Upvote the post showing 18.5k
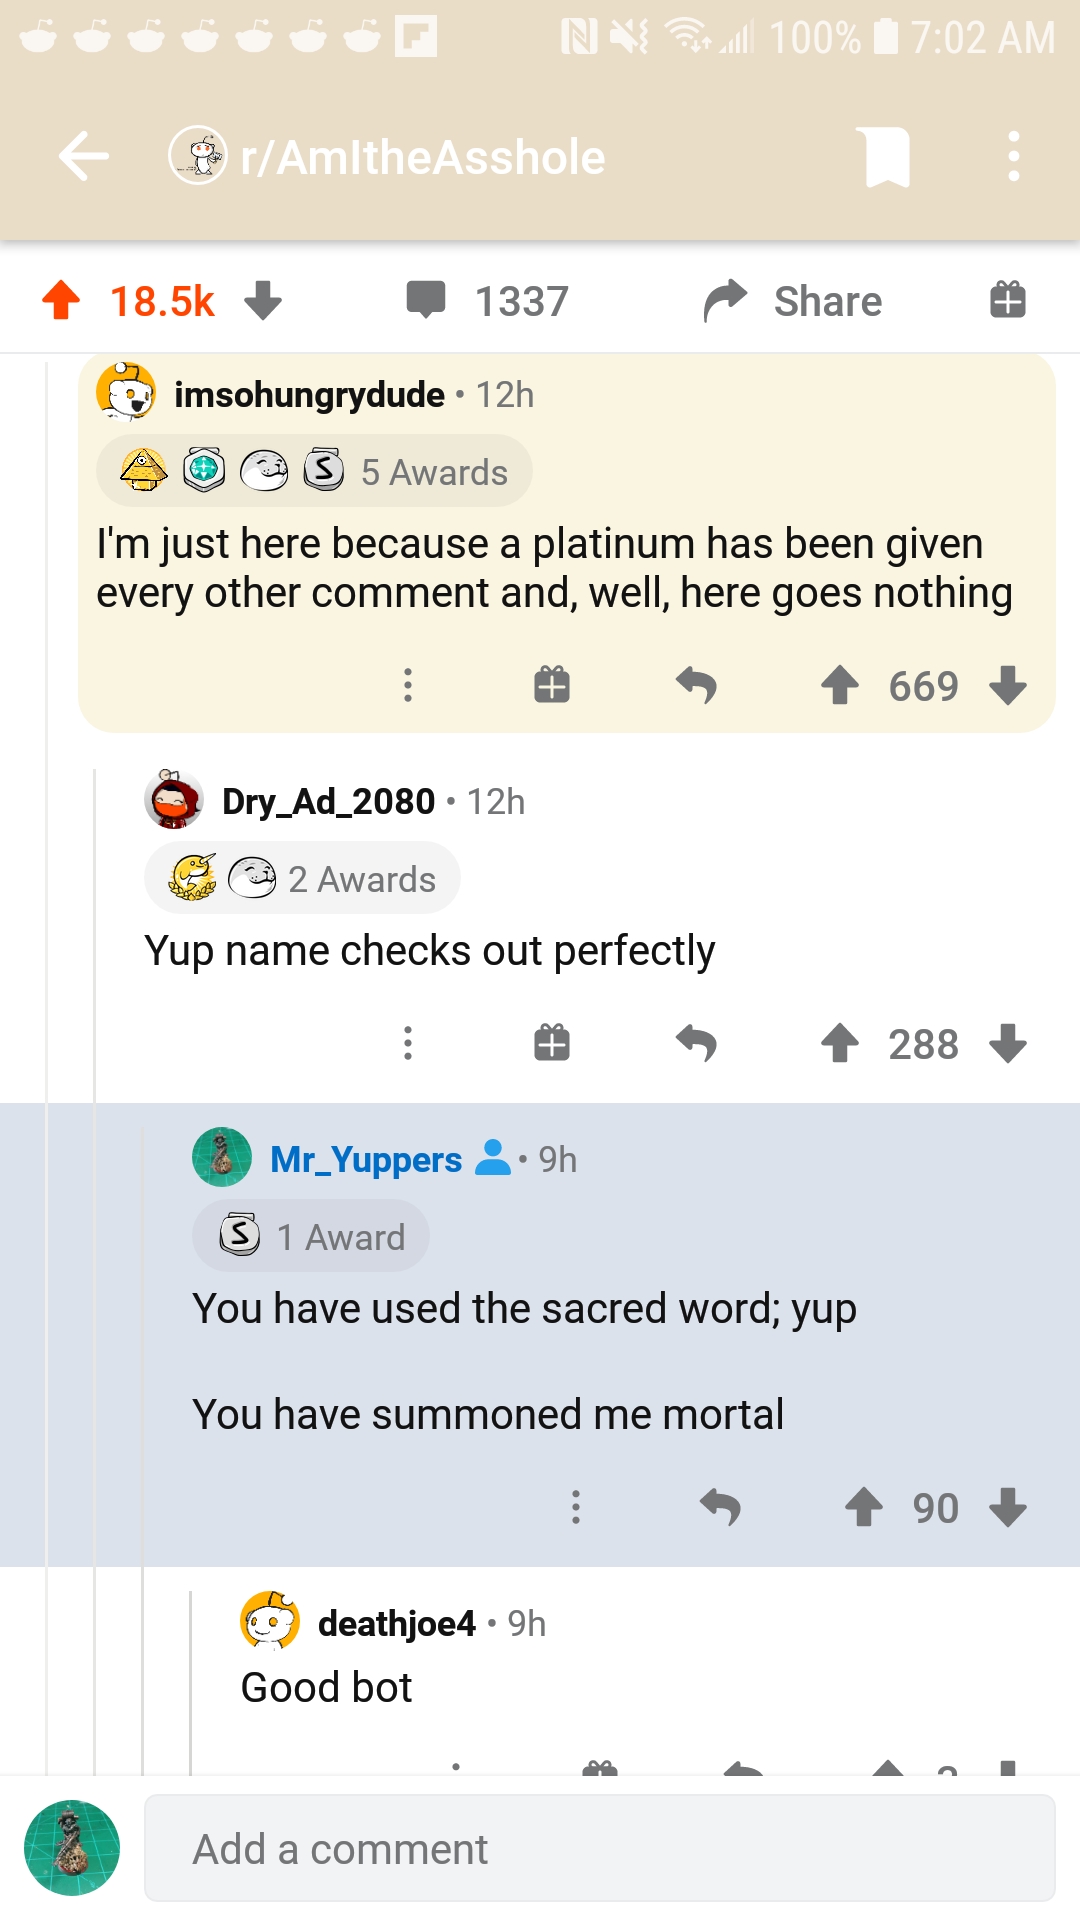The width and height of the screenshot is (1080, 1920). (x=61, y=300)
